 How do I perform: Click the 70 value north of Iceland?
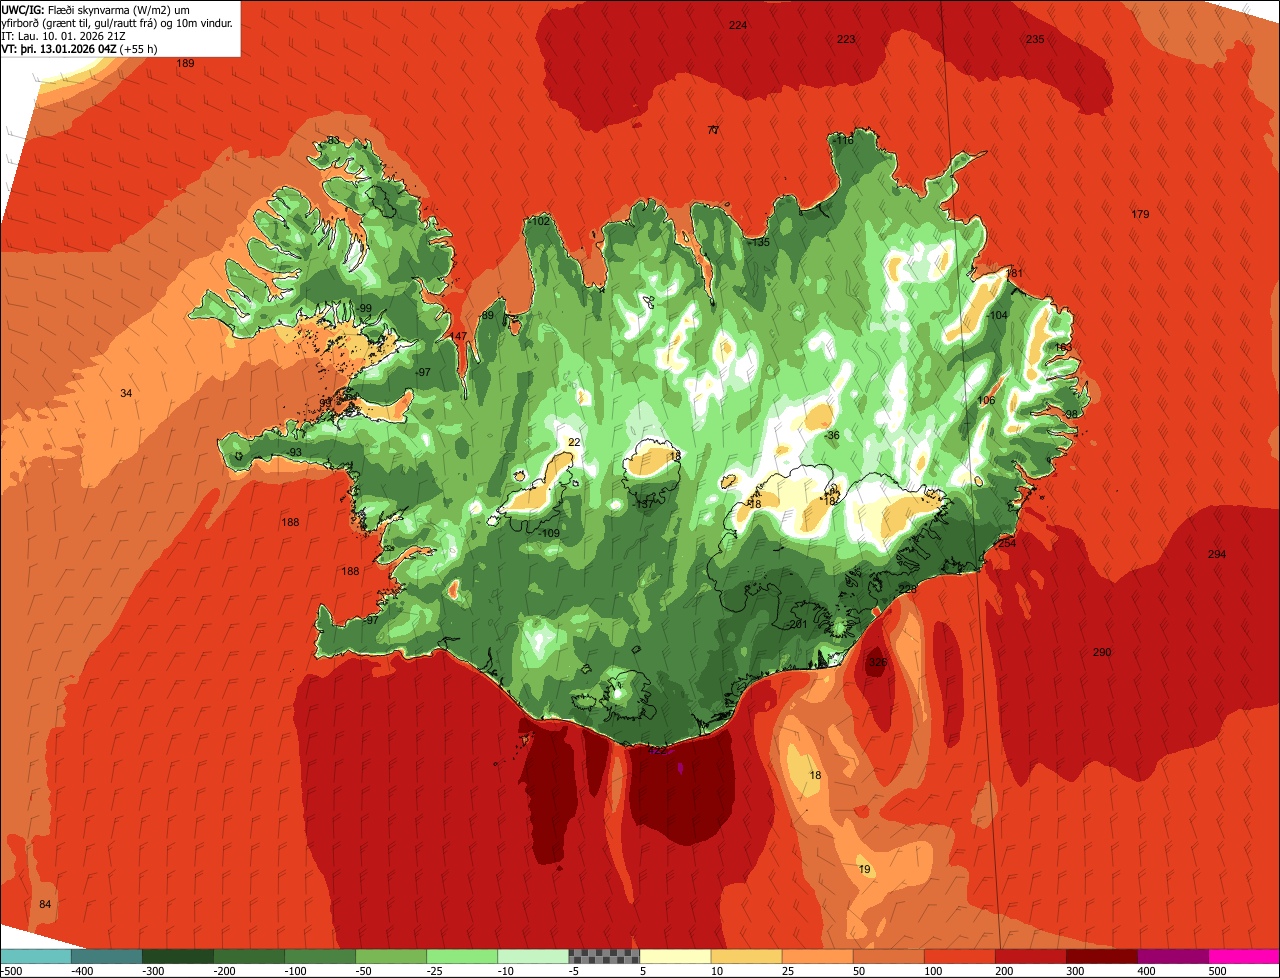click(713, 130)
